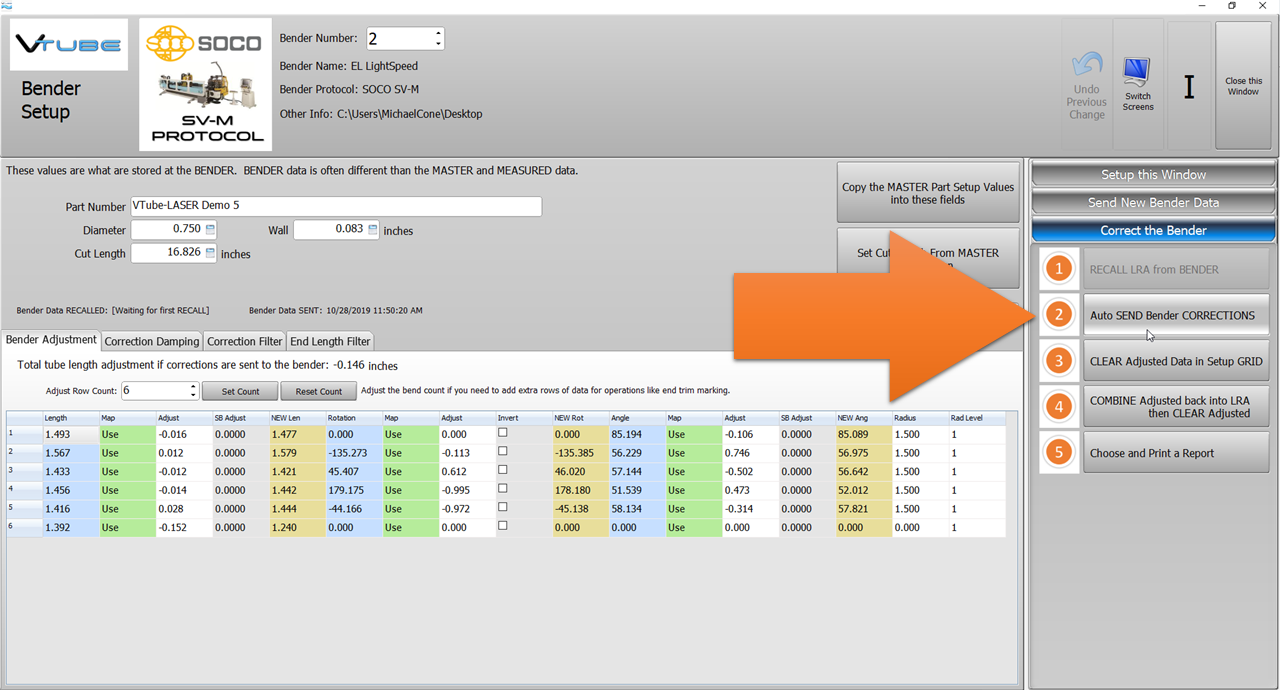Toggle Invert checkbox in row 1
Viewport: 1280px width, 690px height.
click(503, 433)
